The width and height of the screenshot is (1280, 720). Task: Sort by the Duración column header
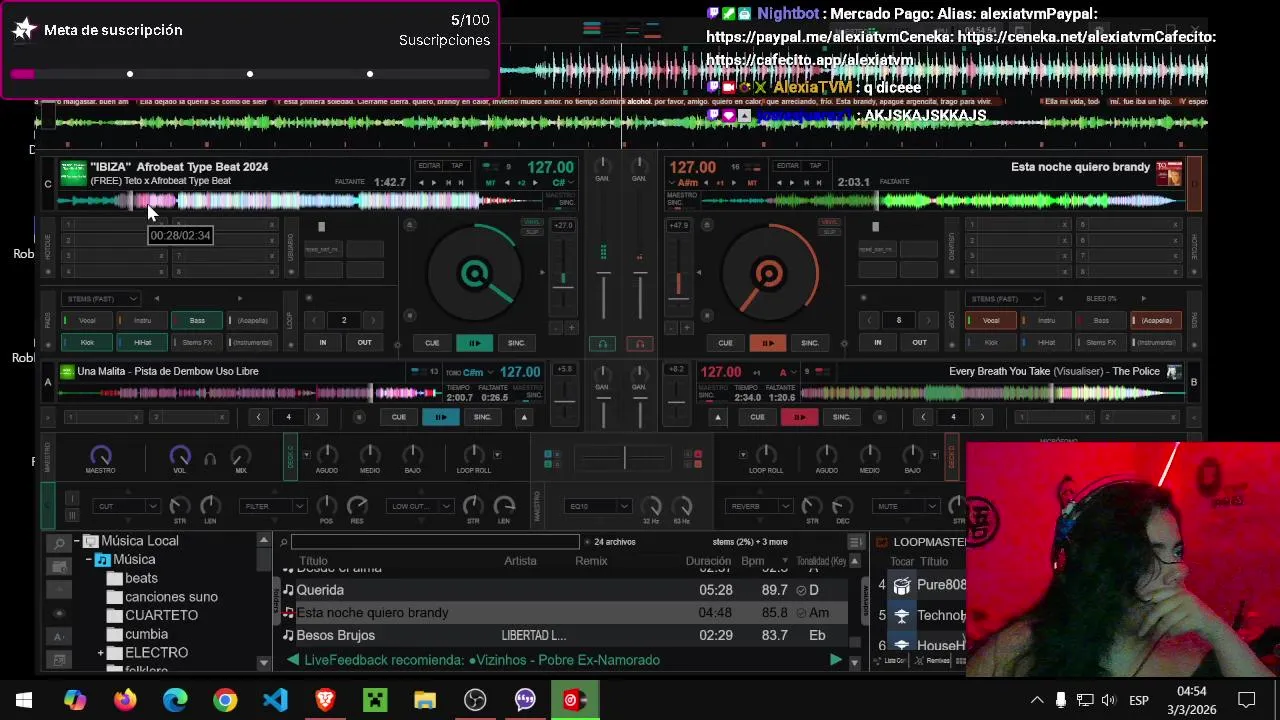pyautogui.click(x=708, y=561)
